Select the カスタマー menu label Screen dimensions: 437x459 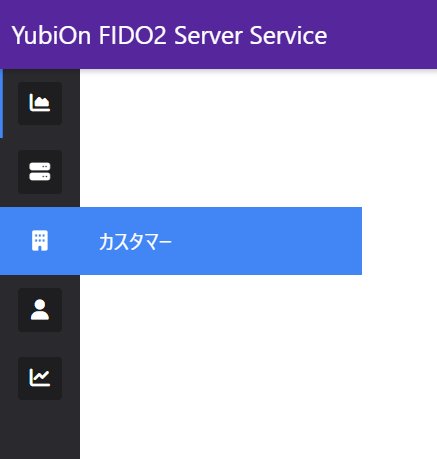point(135,241)
